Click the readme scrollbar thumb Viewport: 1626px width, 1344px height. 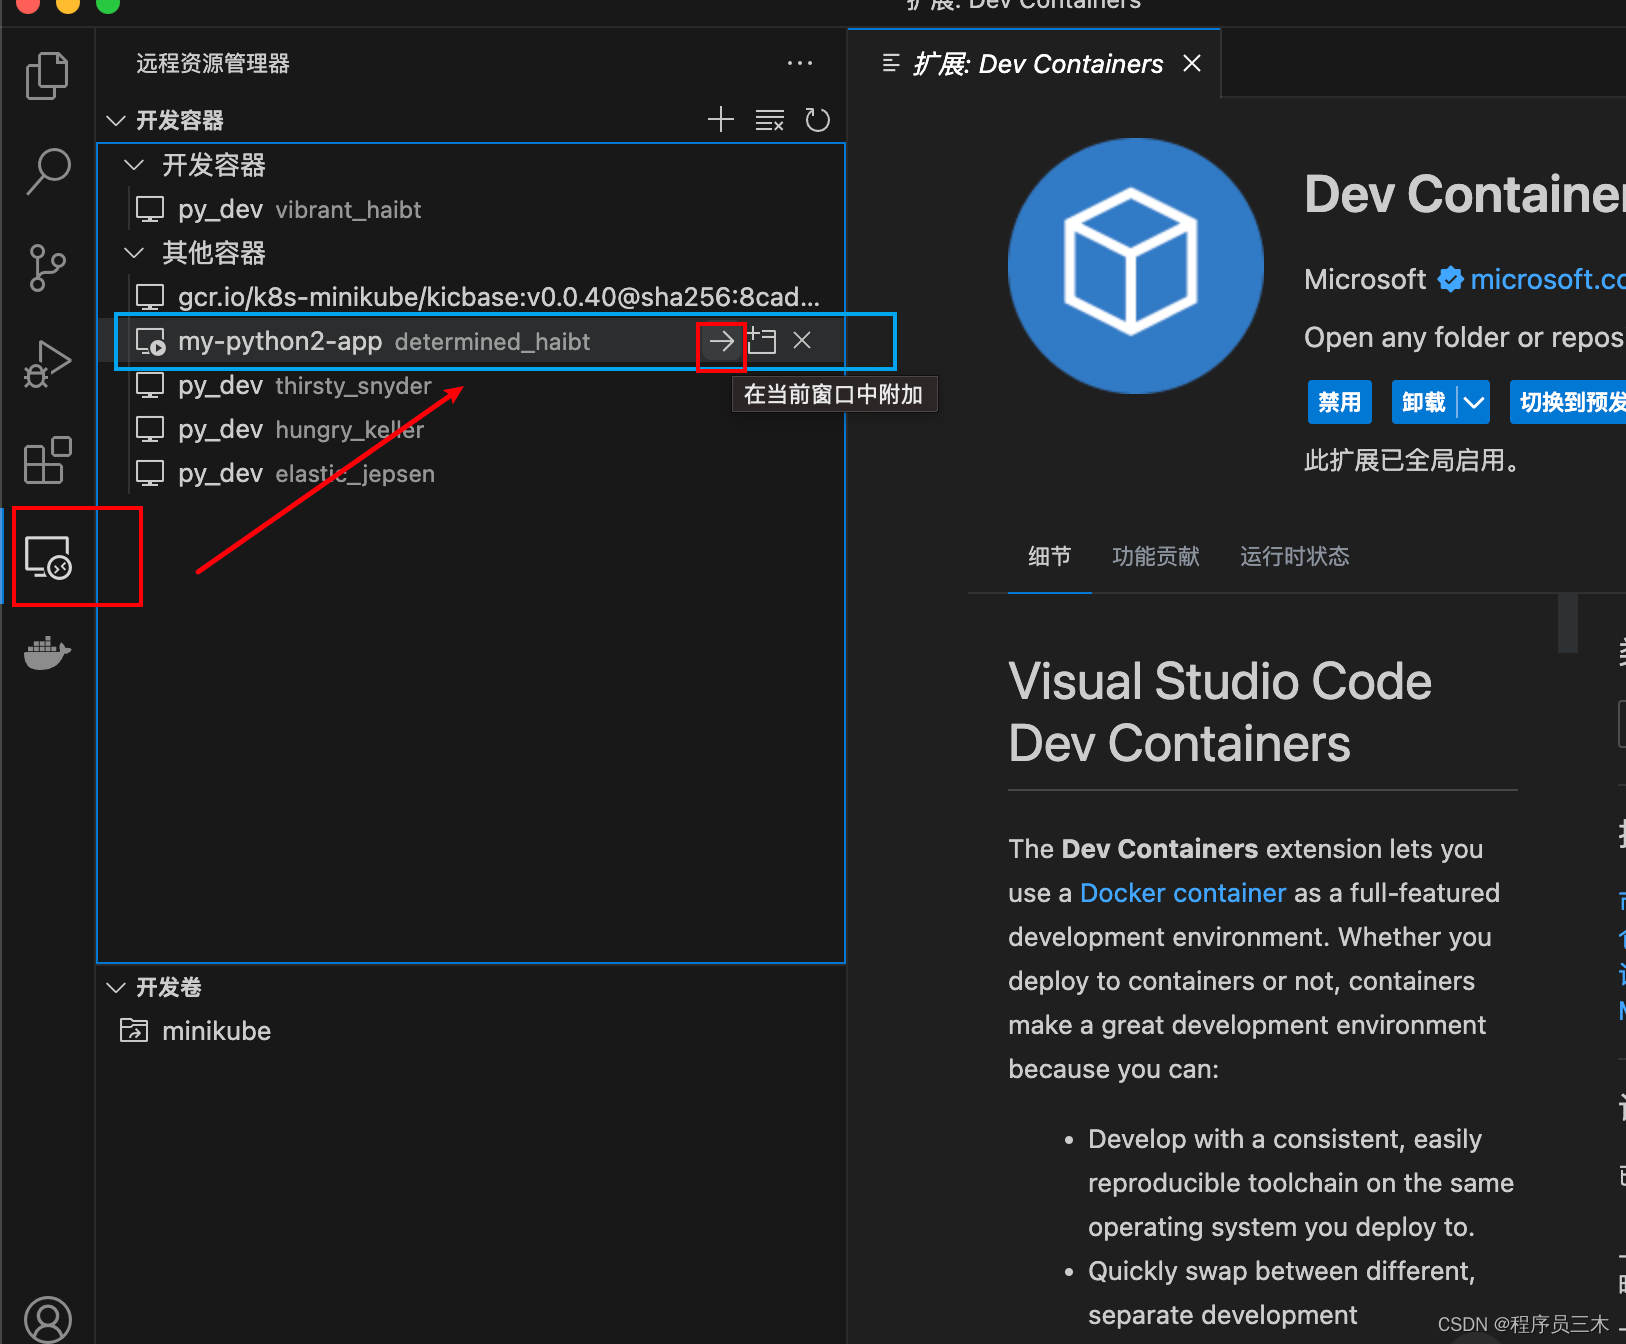[x=1567, y=623]
